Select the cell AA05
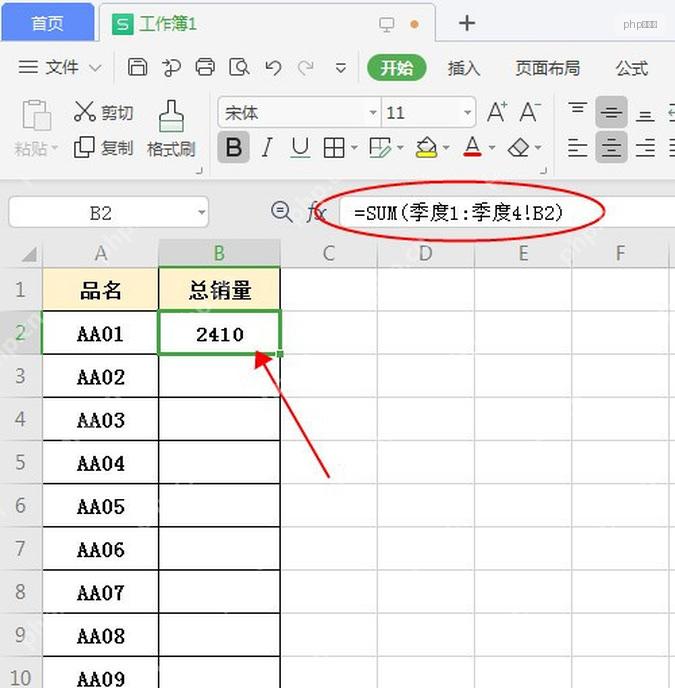 click(x=101, y=506)
